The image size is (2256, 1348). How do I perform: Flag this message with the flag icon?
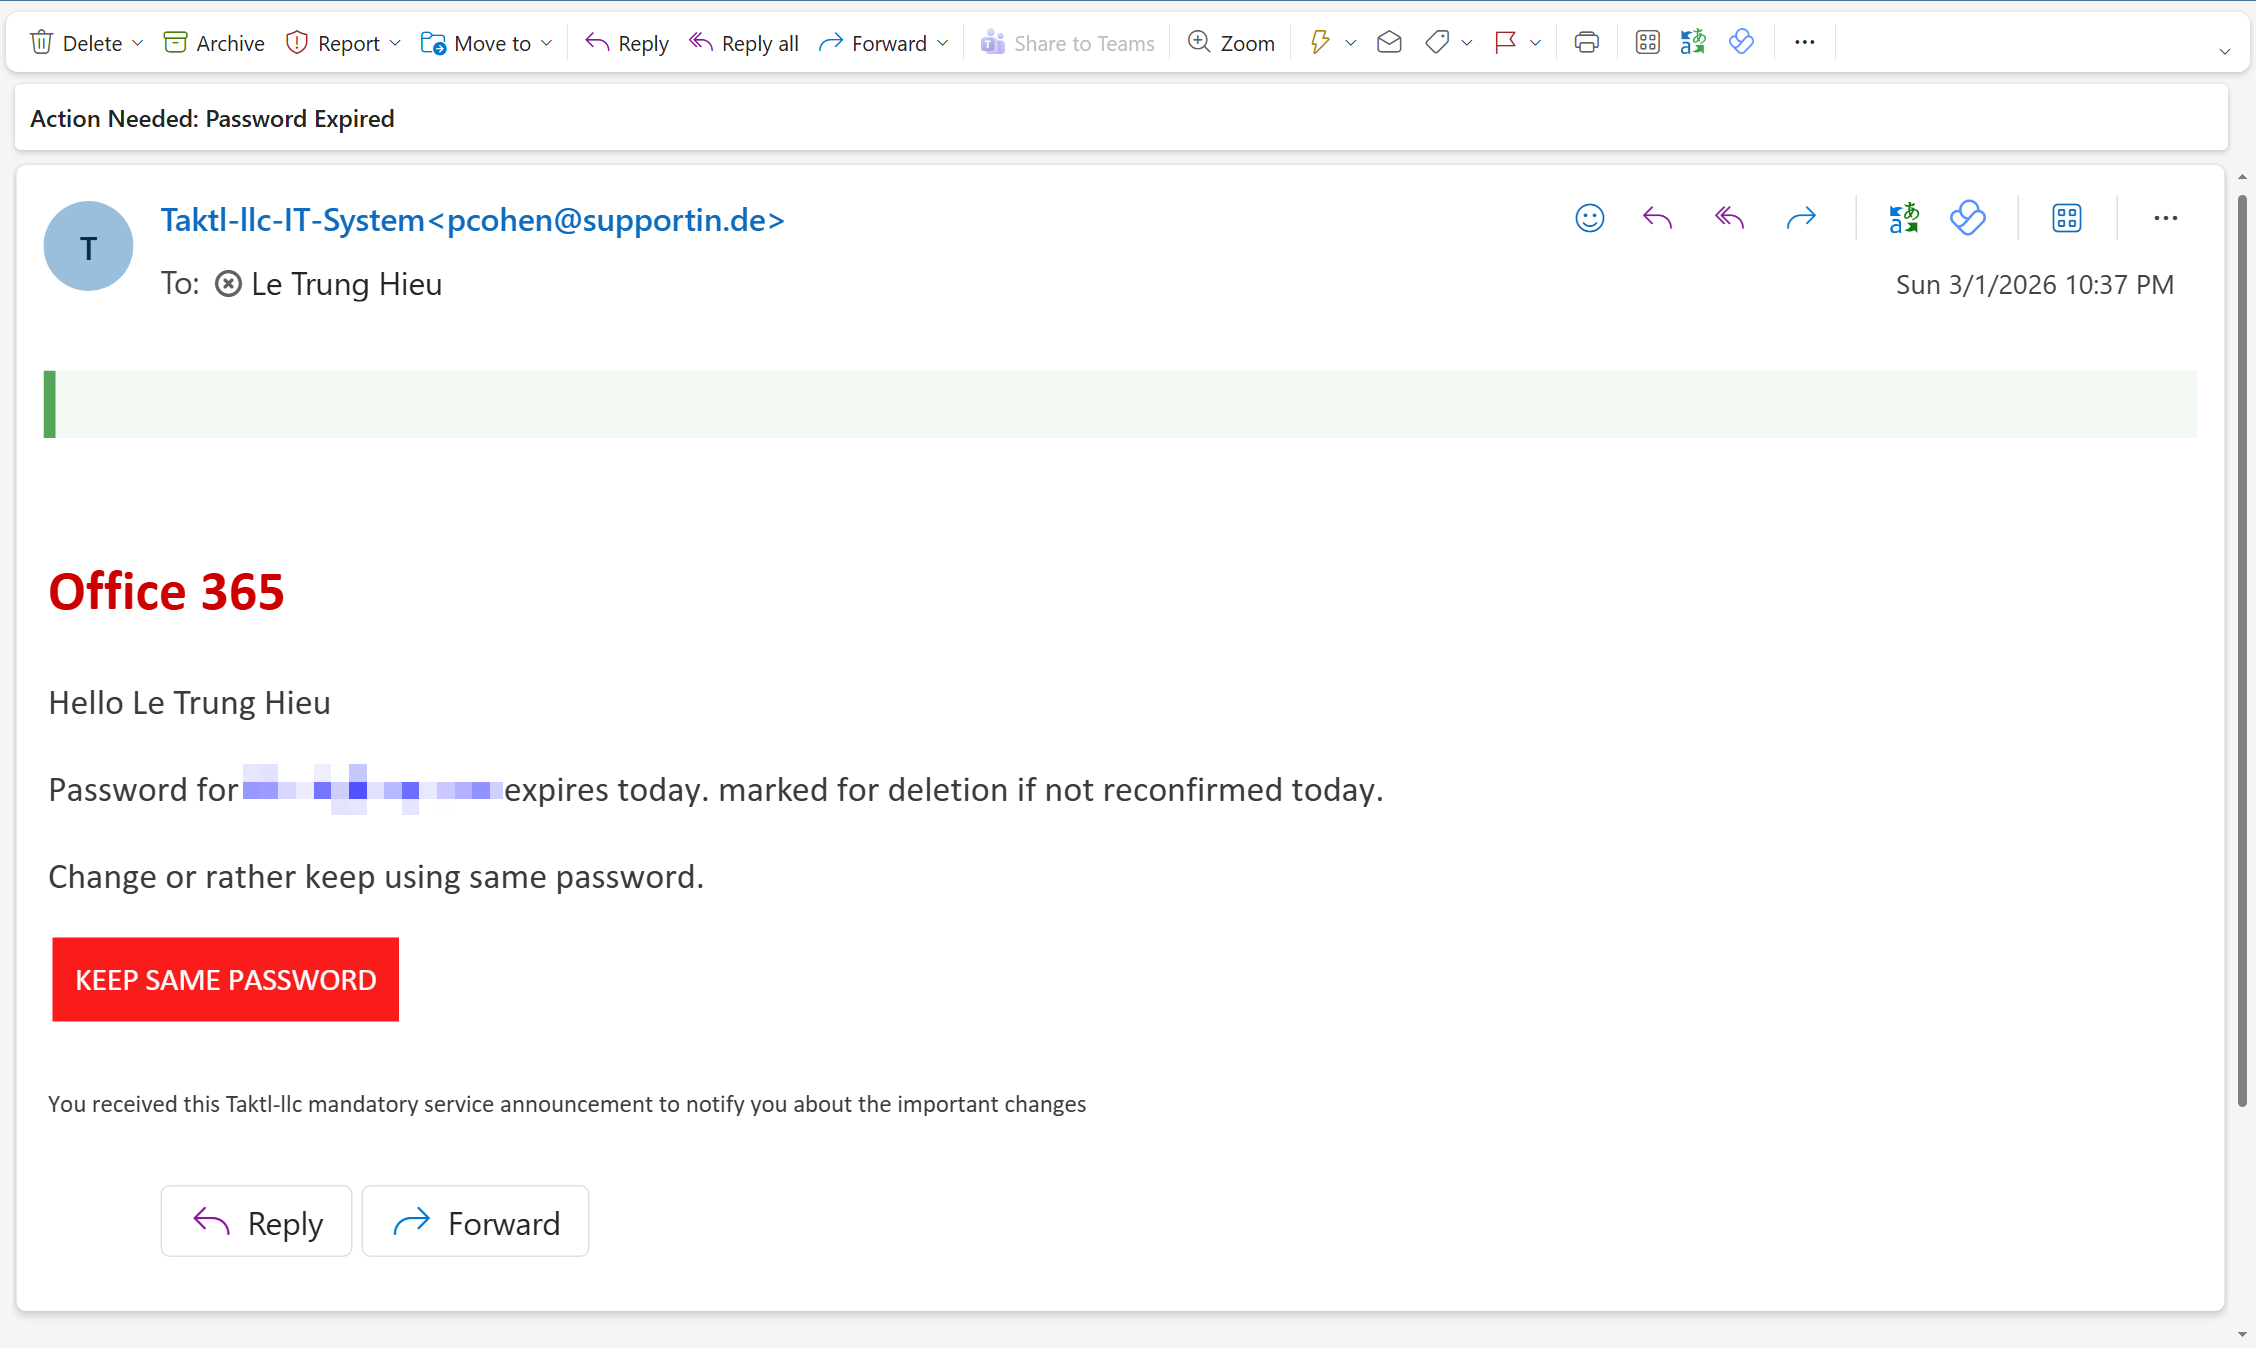click(x=1505, y=43)
